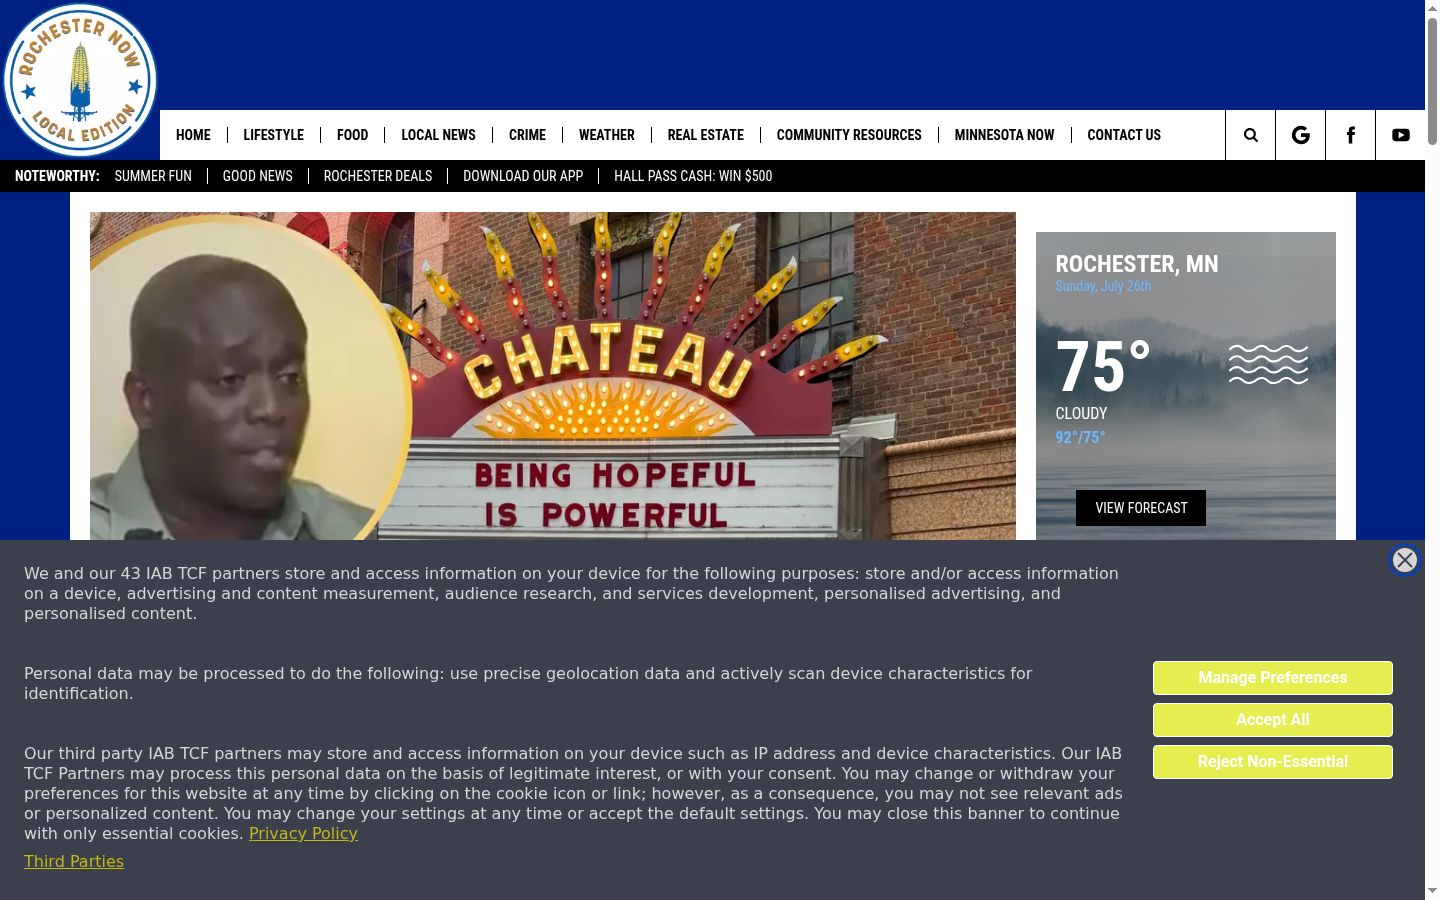Go to Minnesota Now section
1440x900 pixels.
(1004, 135)
